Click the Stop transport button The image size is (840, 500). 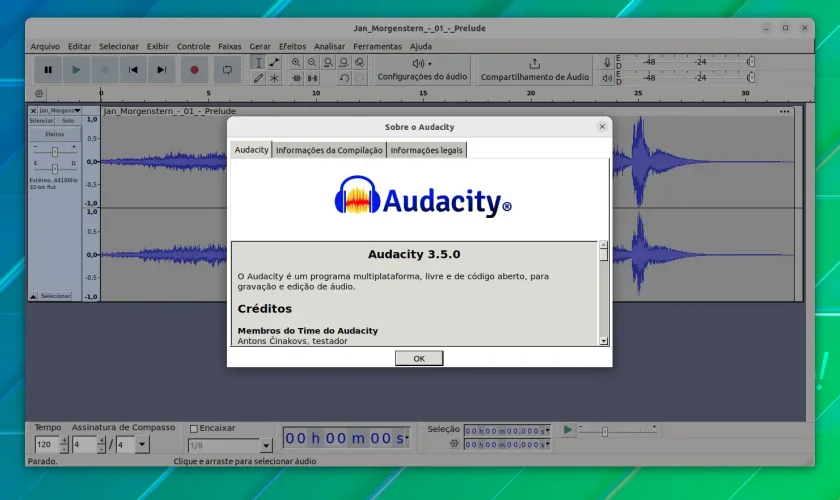point(104,70)
